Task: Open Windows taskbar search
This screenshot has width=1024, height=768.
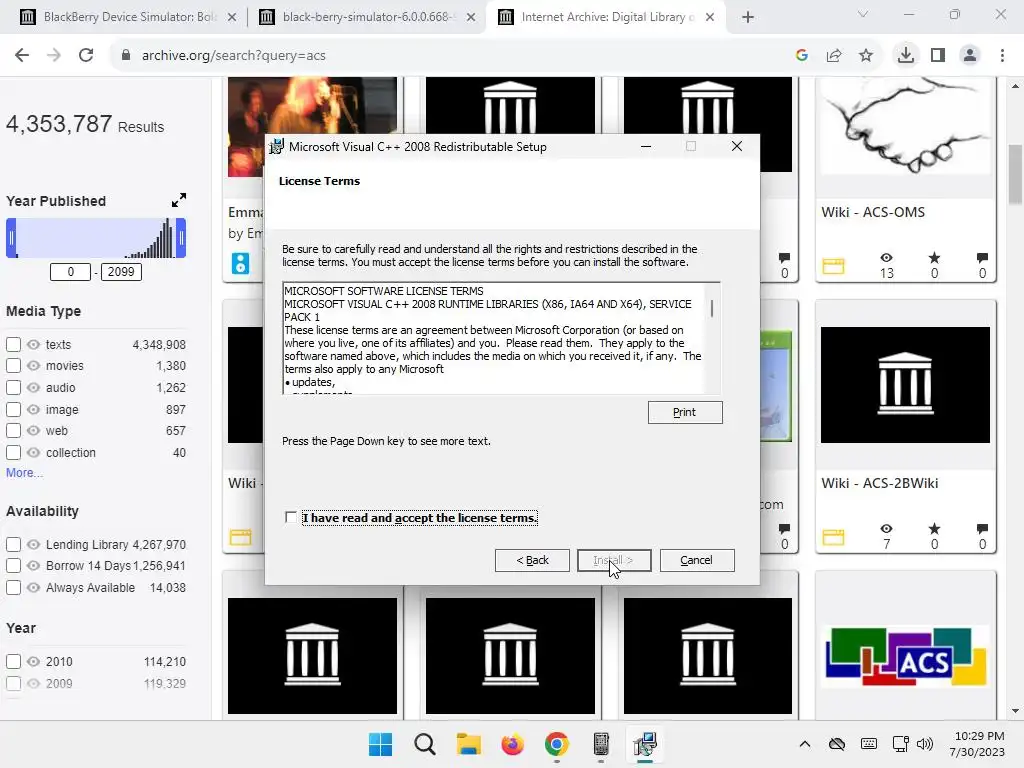Action: click(x=424, y=744)
